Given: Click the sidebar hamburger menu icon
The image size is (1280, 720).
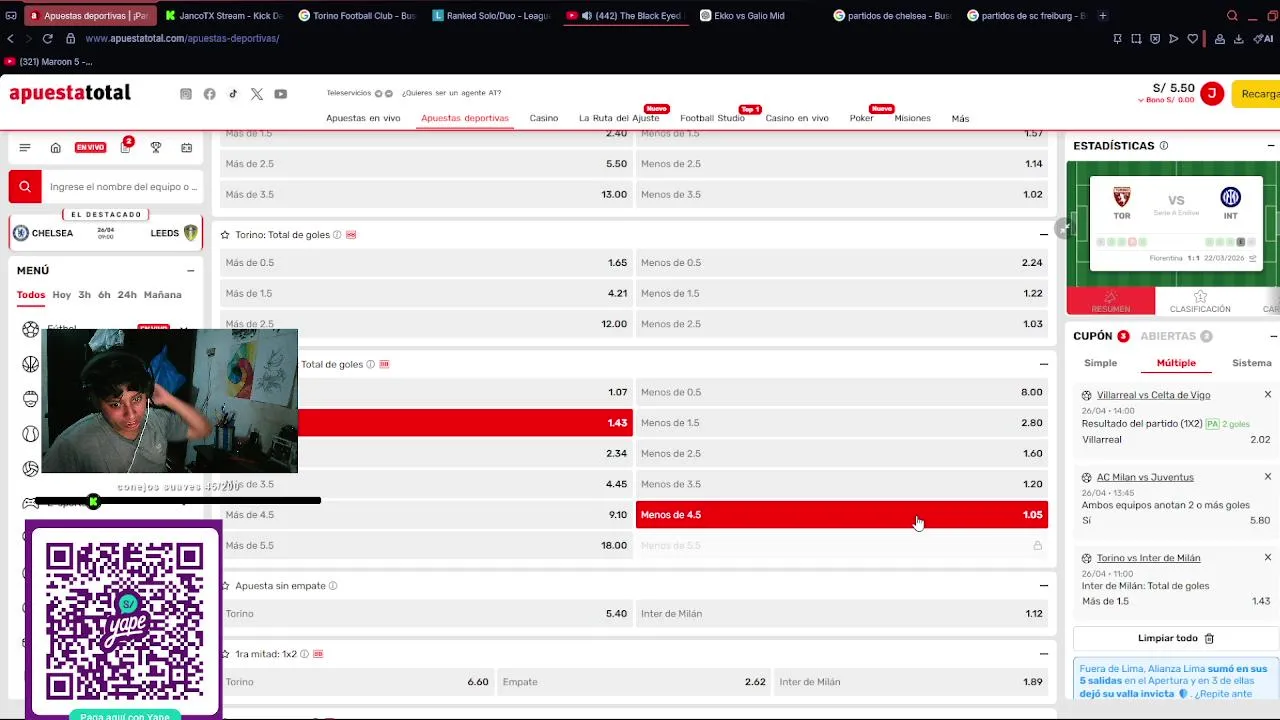Looking at the screenshot, I should click(x=25, y=147).
